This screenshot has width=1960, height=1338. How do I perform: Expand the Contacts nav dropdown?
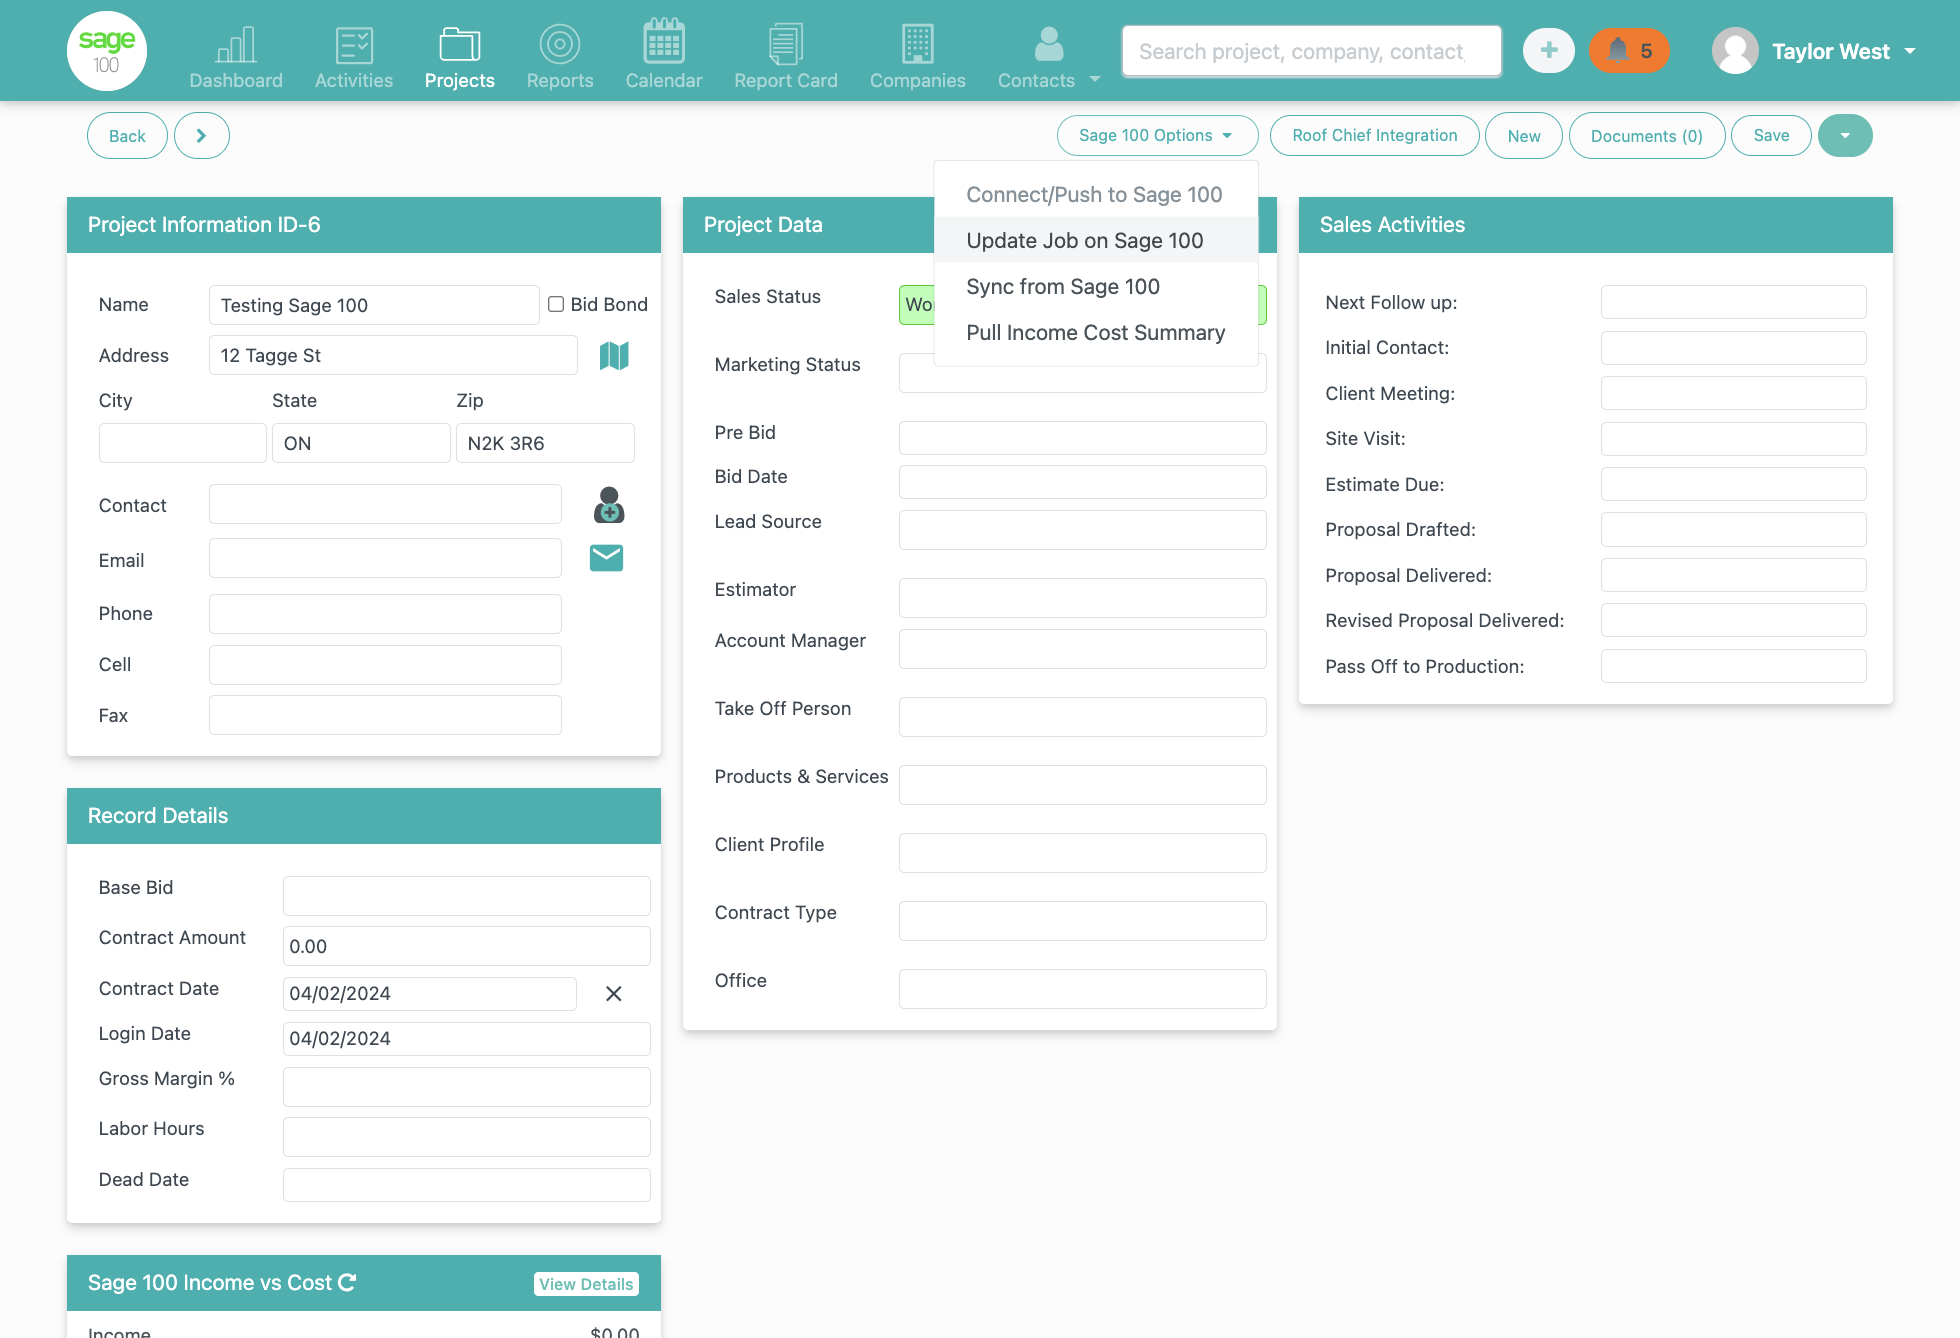[x=1095, y=79]
